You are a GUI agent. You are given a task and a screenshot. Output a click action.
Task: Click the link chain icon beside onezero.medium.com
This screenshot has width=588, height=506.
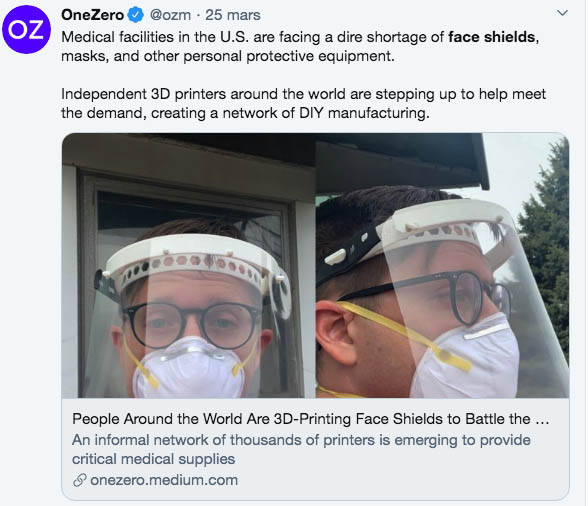point(80,480)
